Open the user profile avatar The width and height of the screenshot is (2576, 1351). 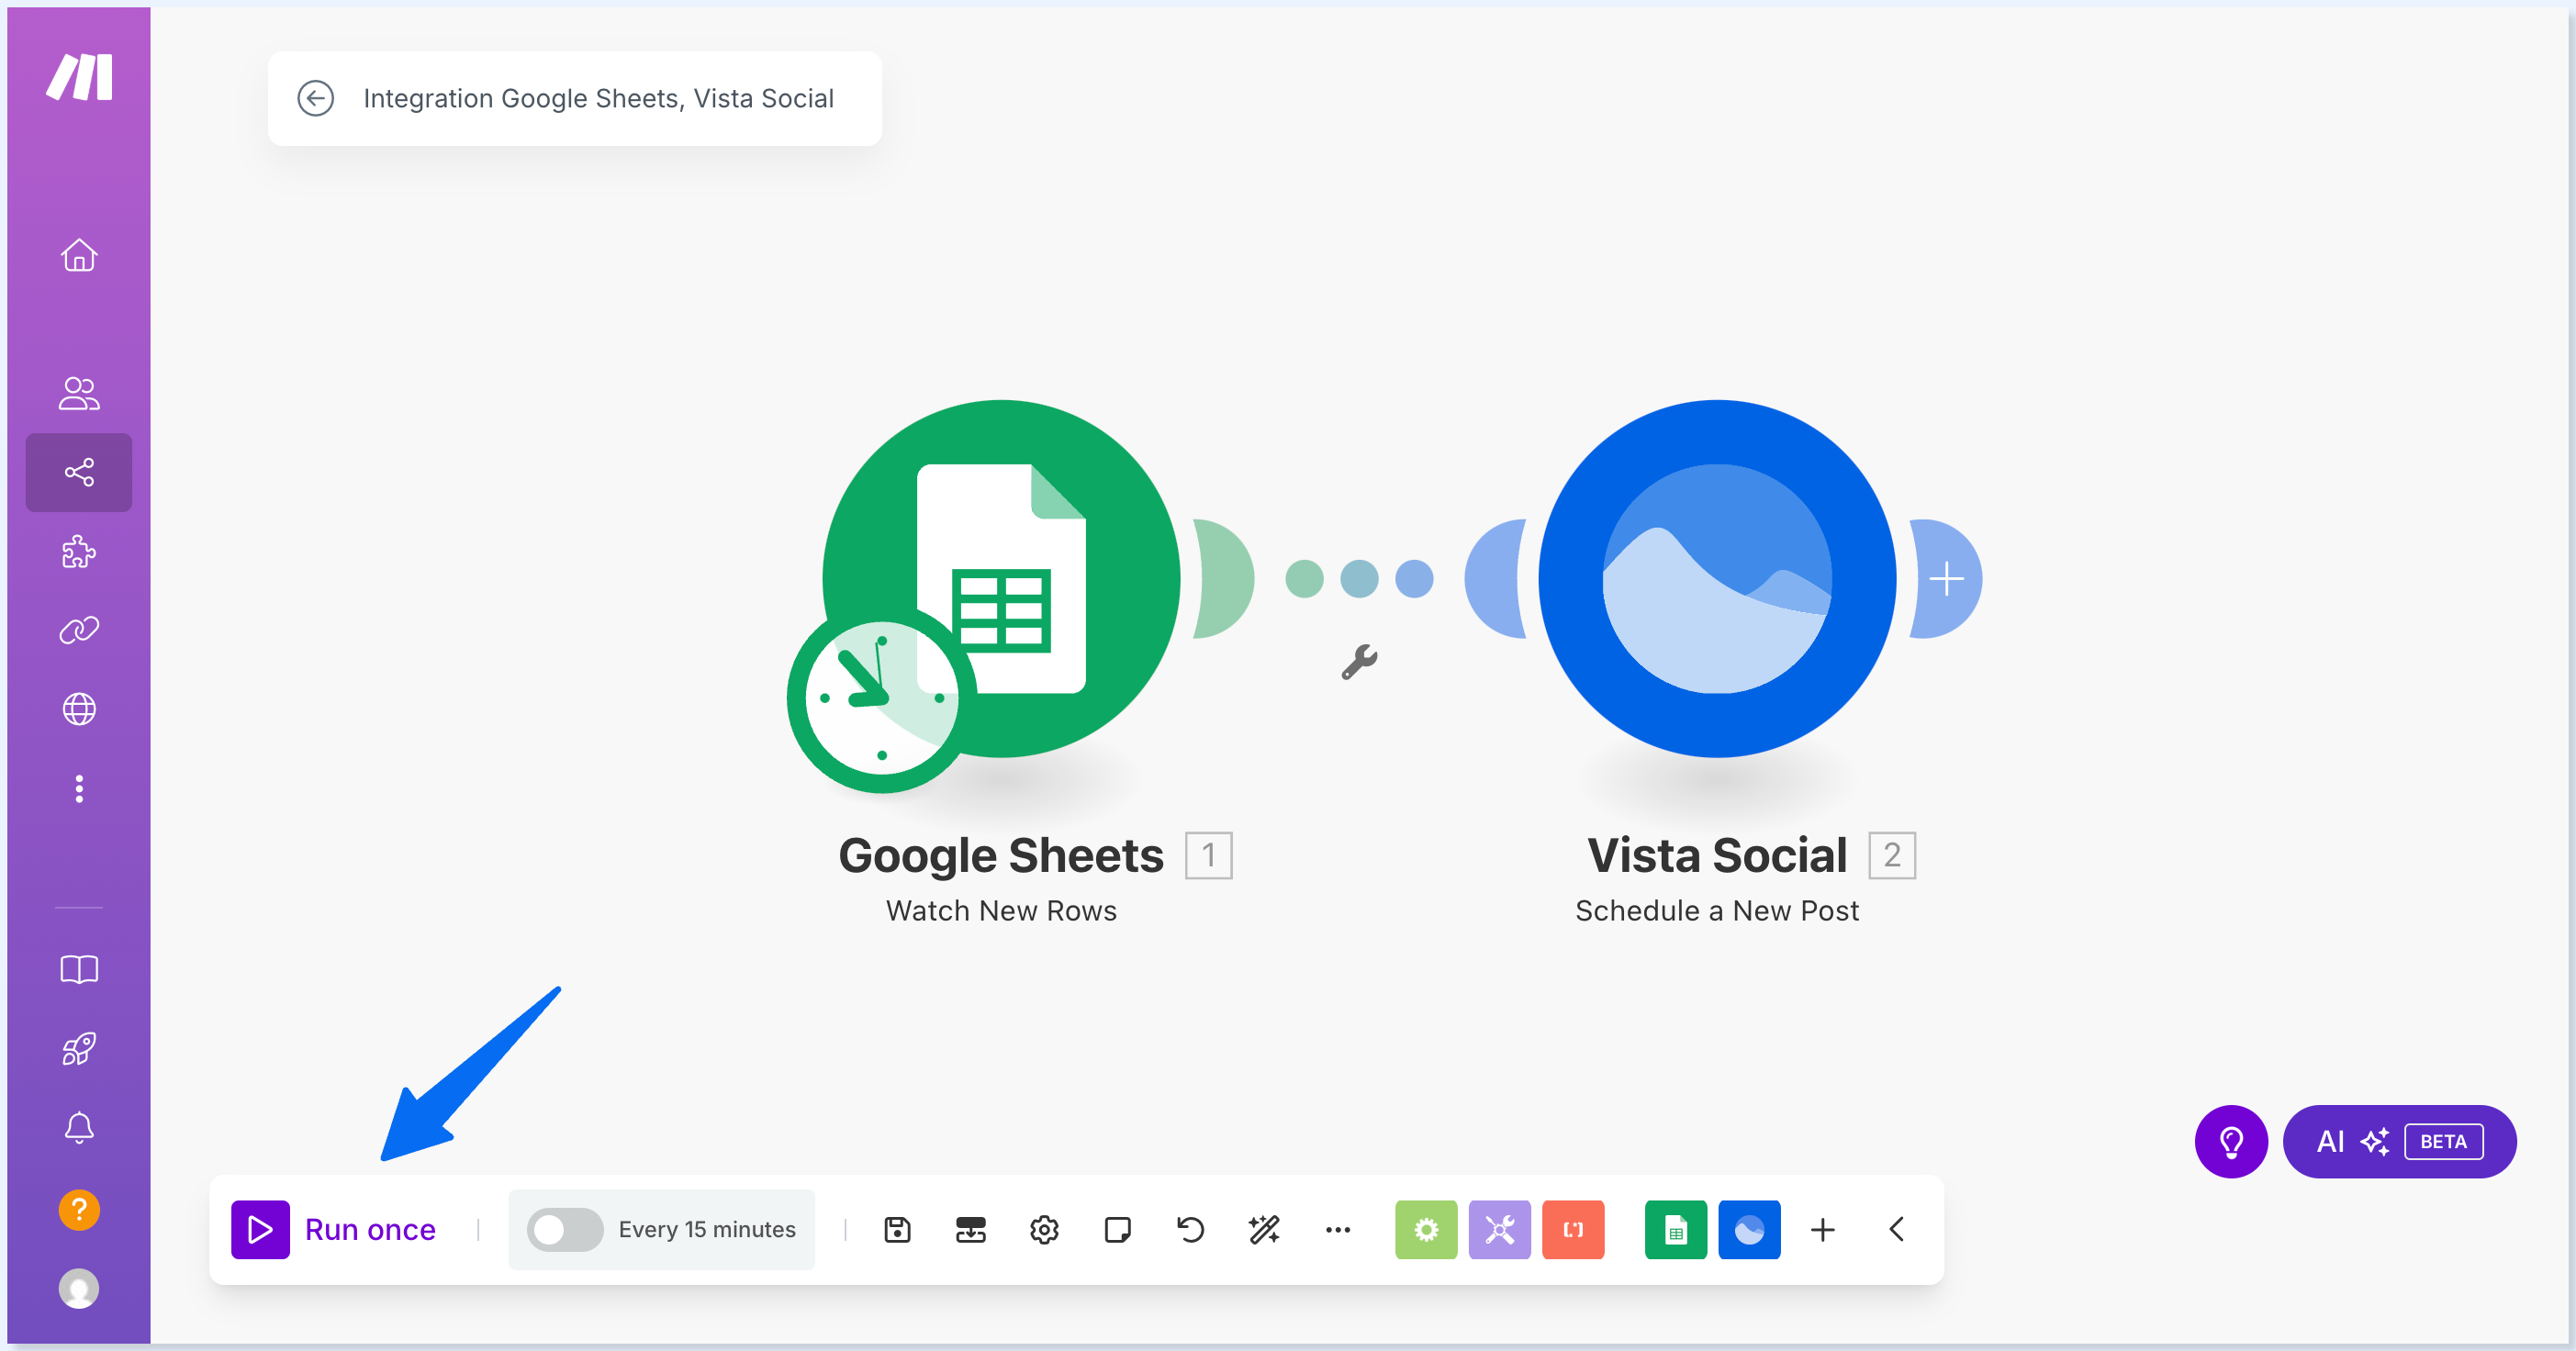tap(79, 1289)
